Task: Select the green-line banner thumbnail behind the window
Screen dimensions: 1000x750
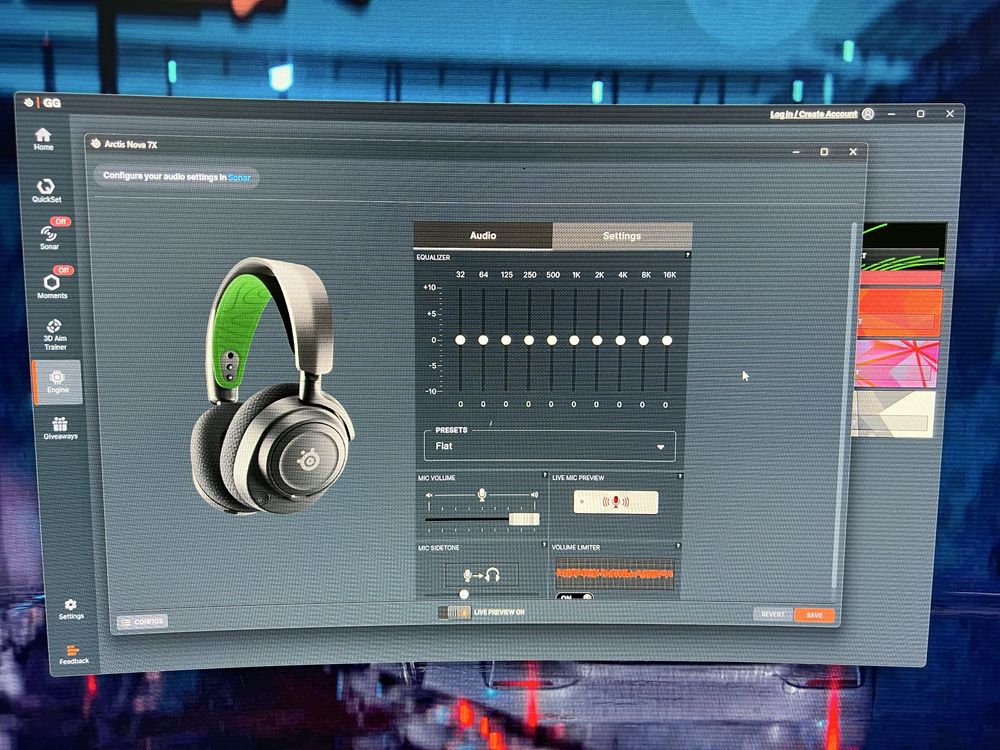Action: [x=904, y=246]
